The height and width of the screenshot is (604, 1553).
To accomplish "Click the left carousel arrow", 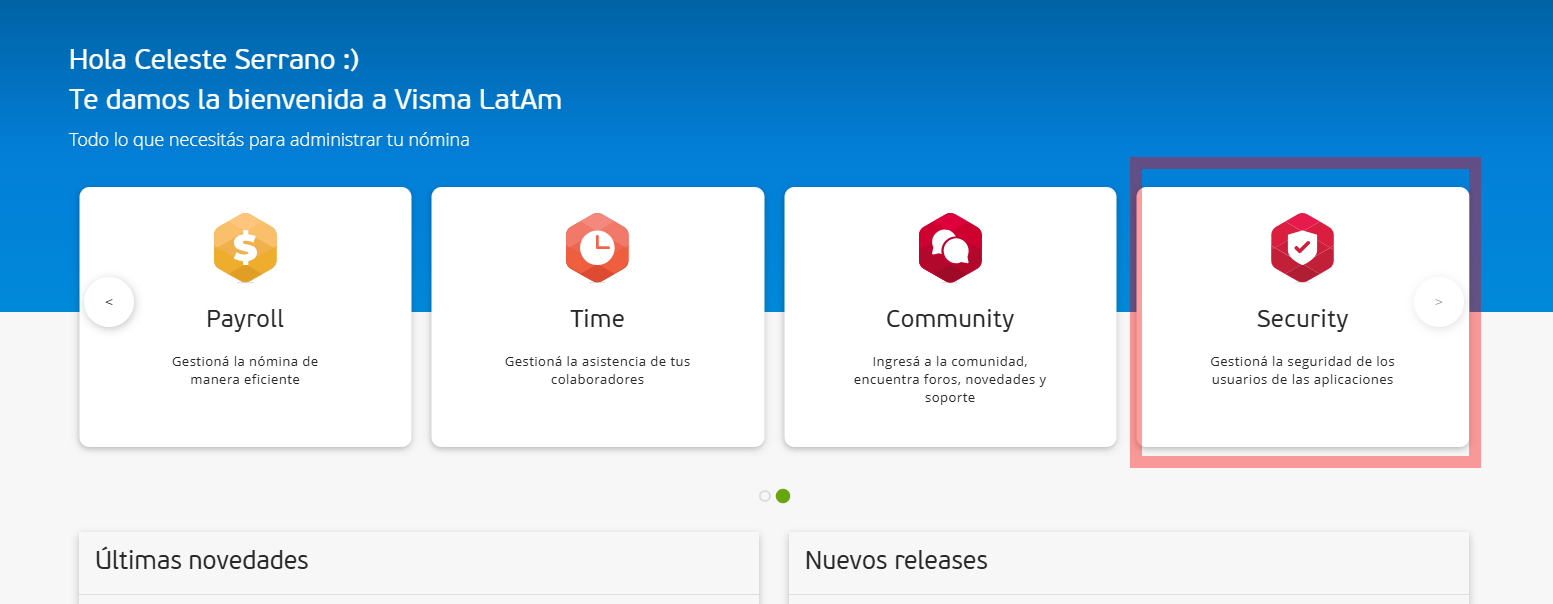I will point(109,301).
